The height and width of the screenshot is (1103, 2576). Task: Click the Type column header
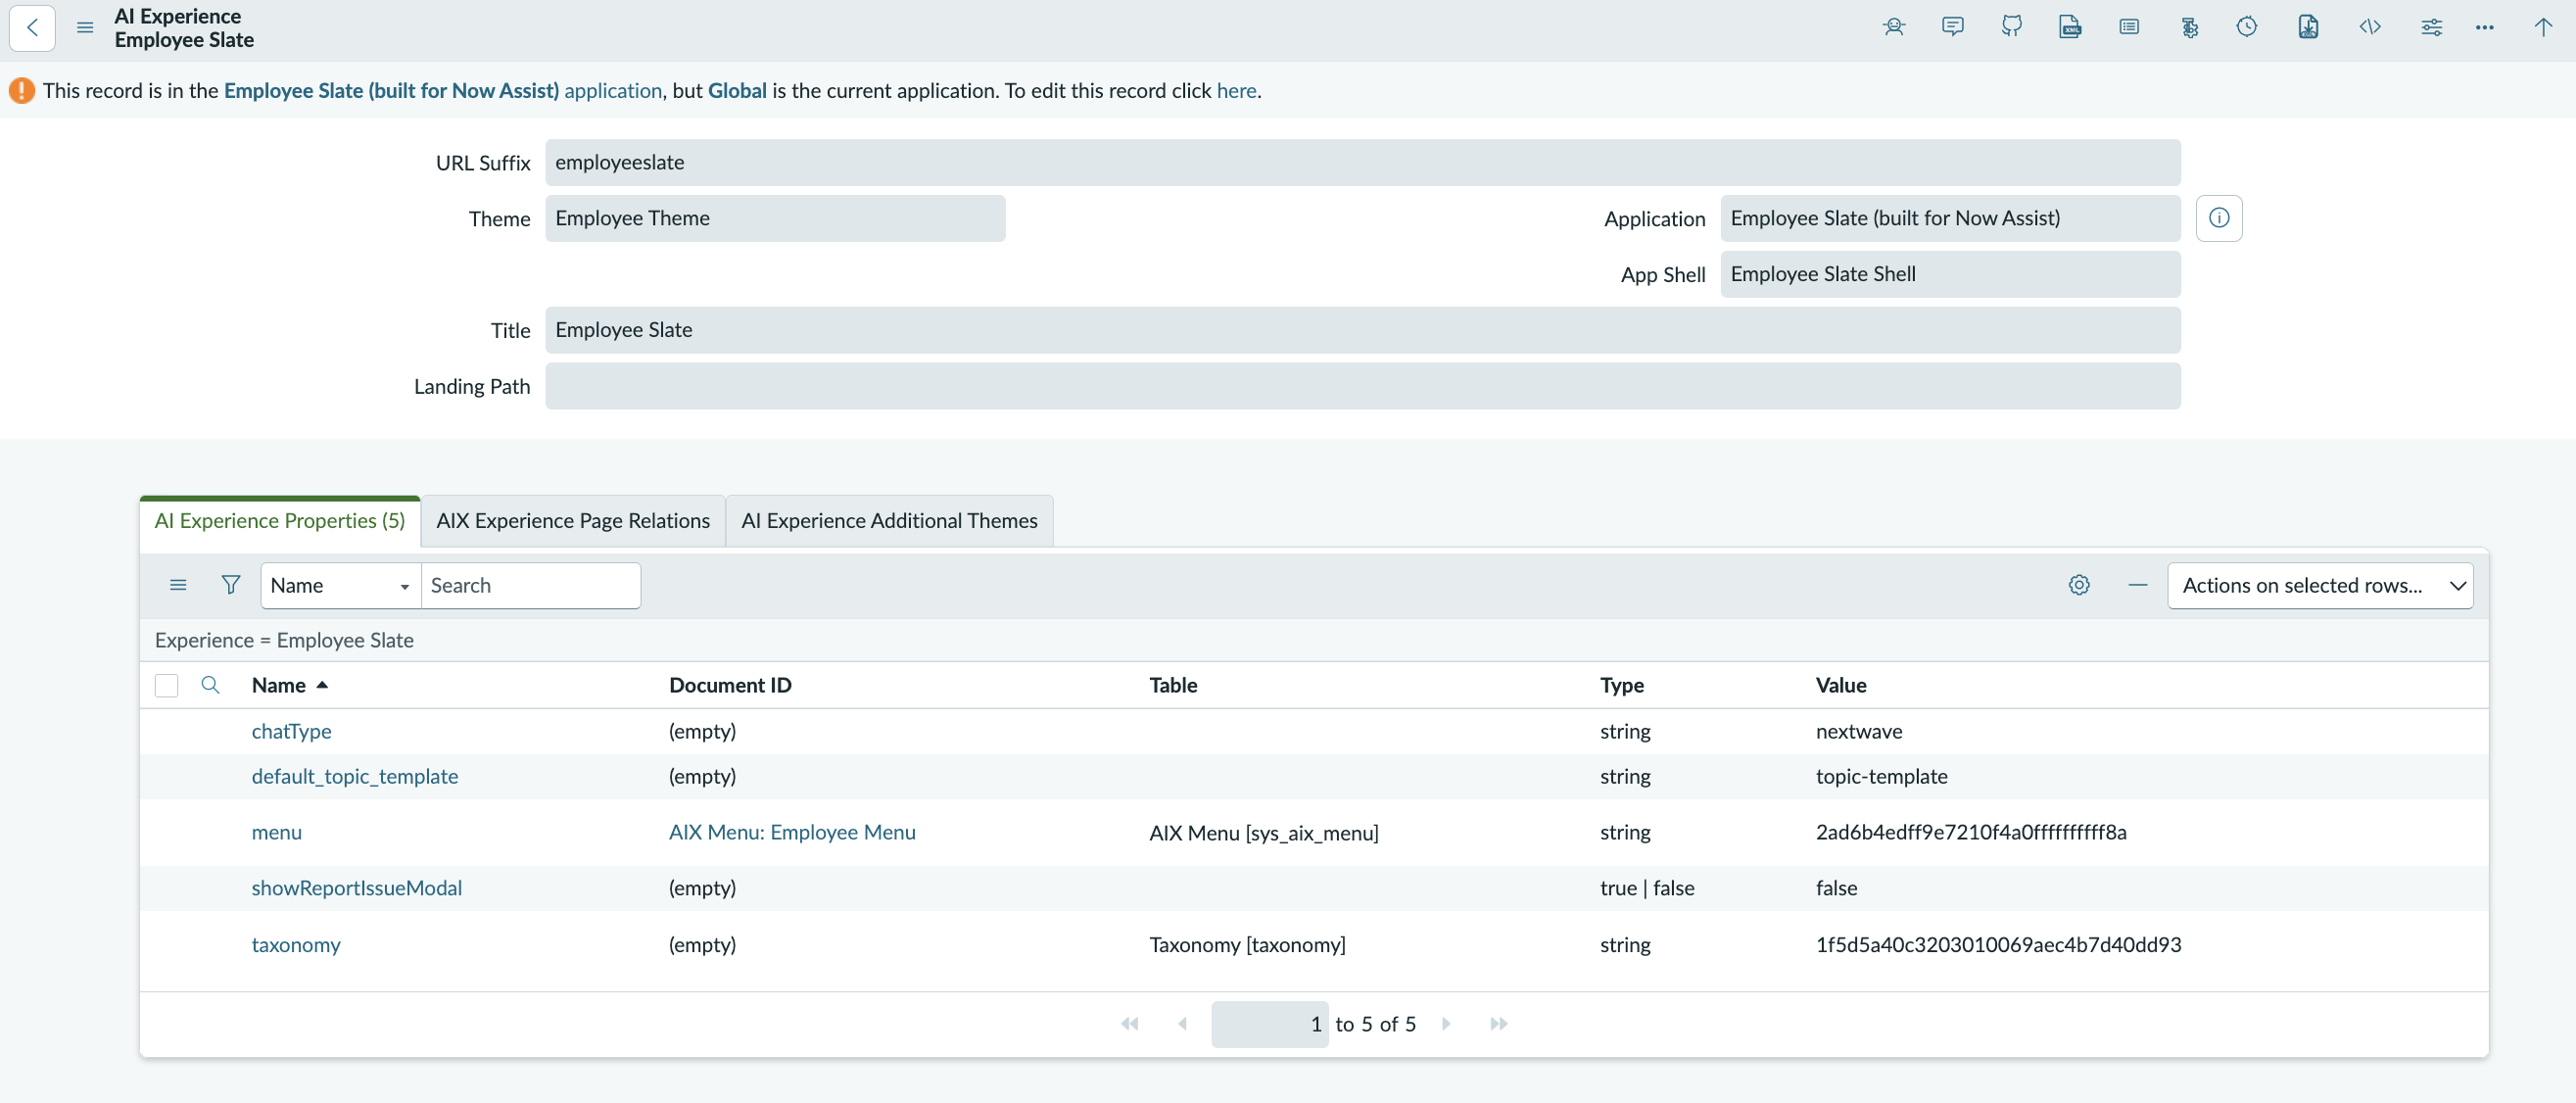[x=1621, y=685]
